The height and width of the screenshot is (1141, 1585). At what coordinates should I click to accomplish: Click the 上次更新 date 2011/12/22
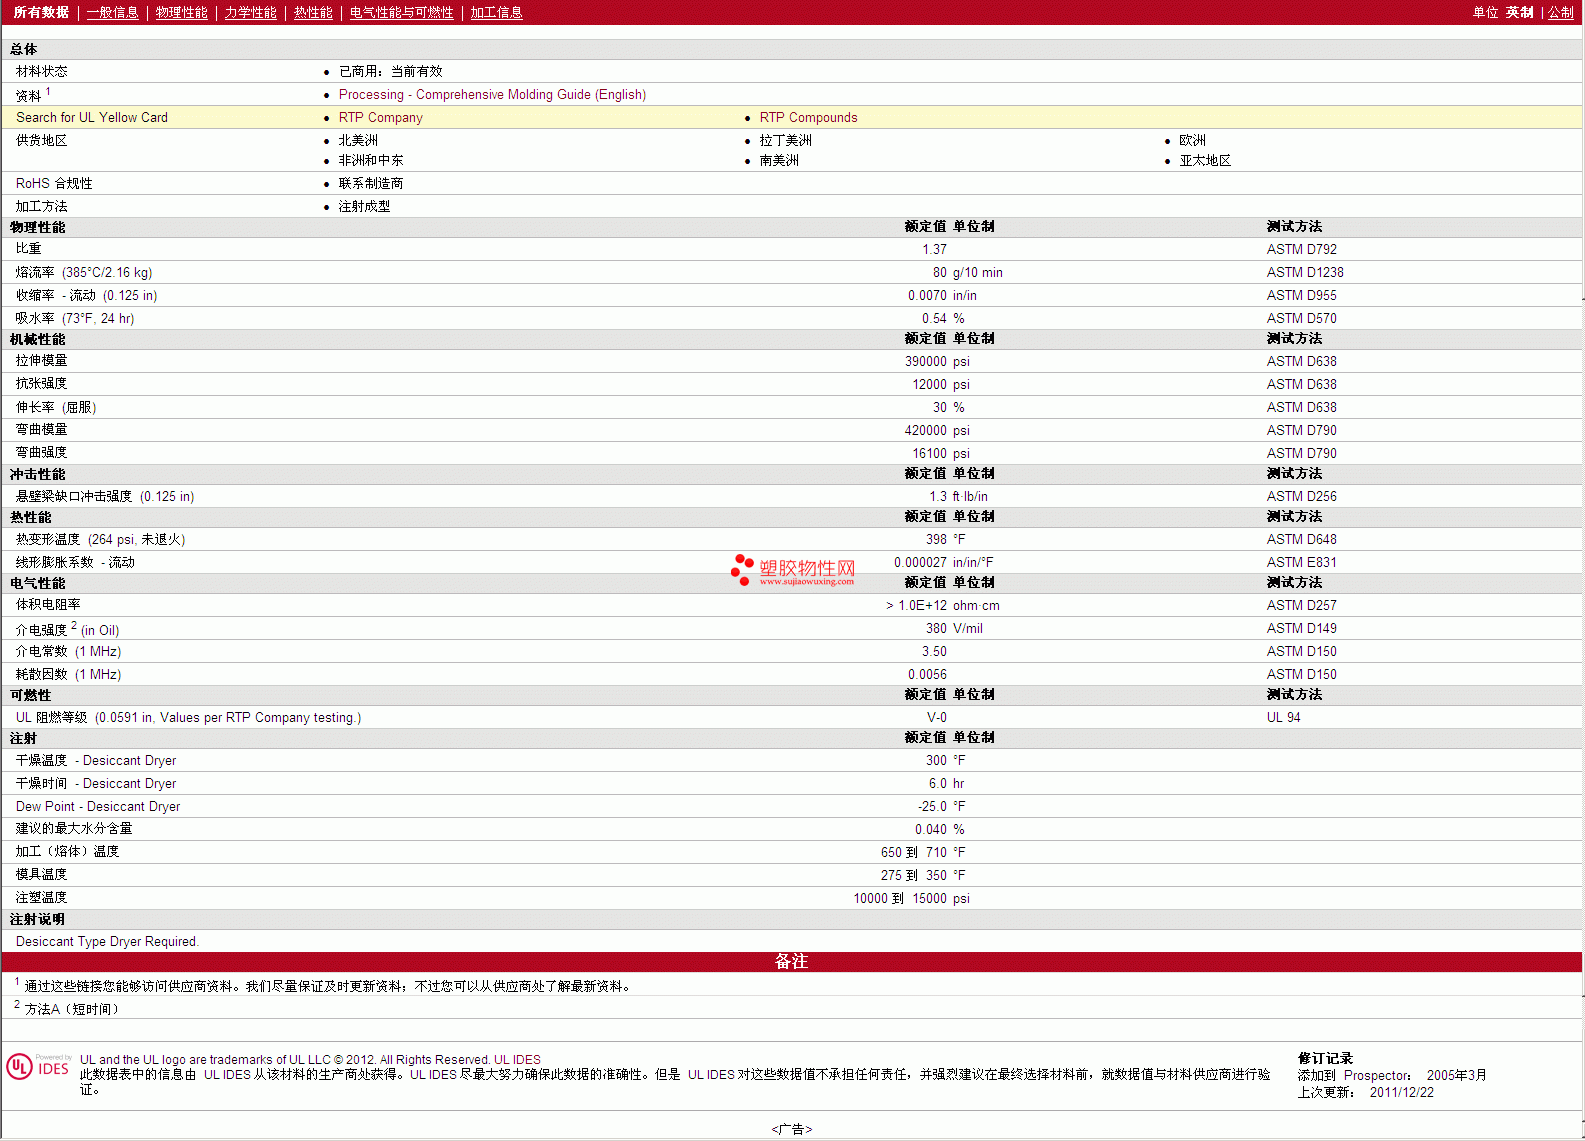click(1401, 1093)
